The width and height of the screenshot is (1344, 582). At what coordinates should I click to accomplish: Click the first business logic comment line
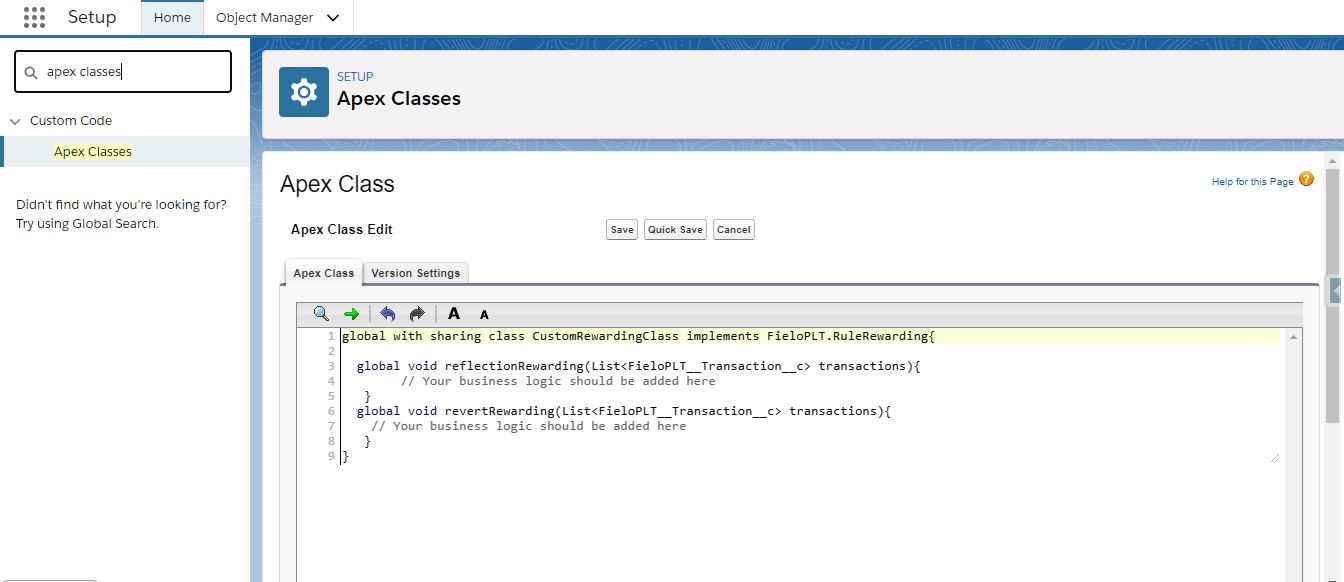tap(558, 381)
